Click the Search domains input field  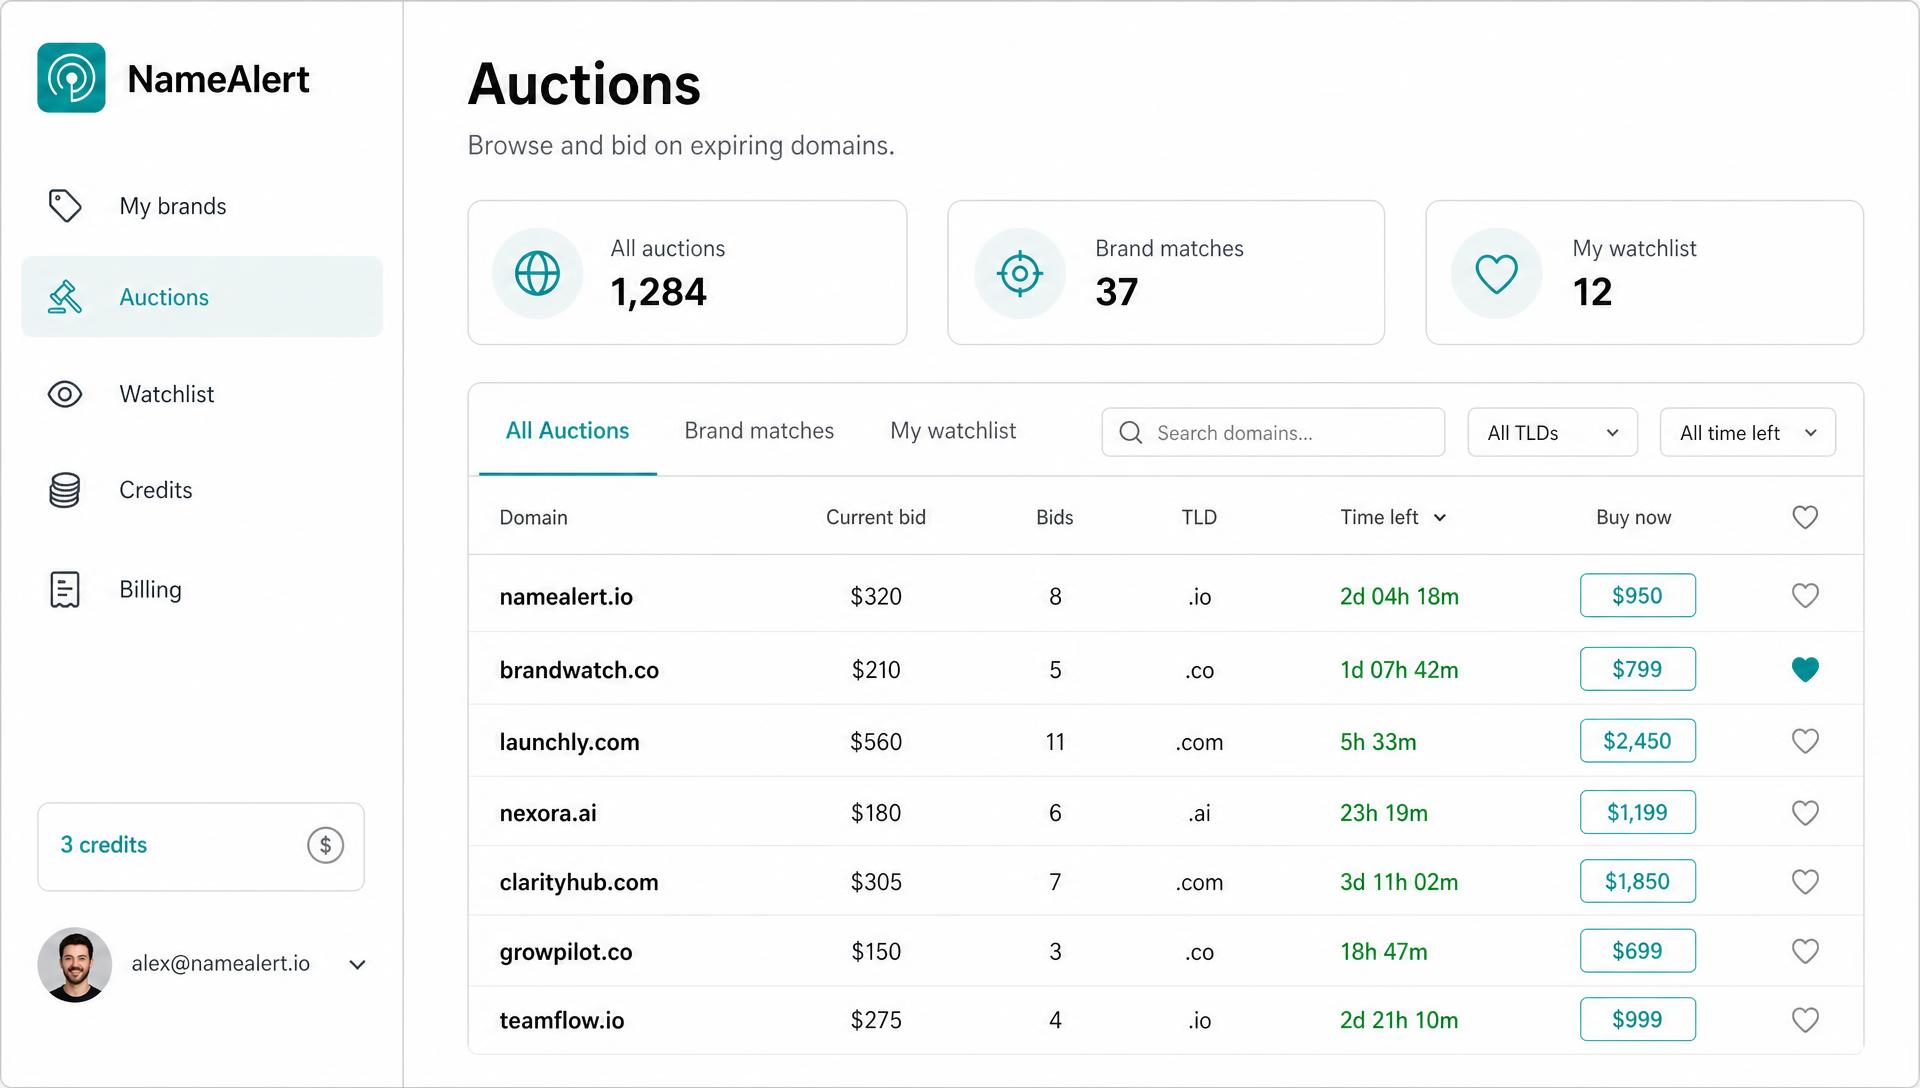pyautogui.click(x=1273, y=432)
